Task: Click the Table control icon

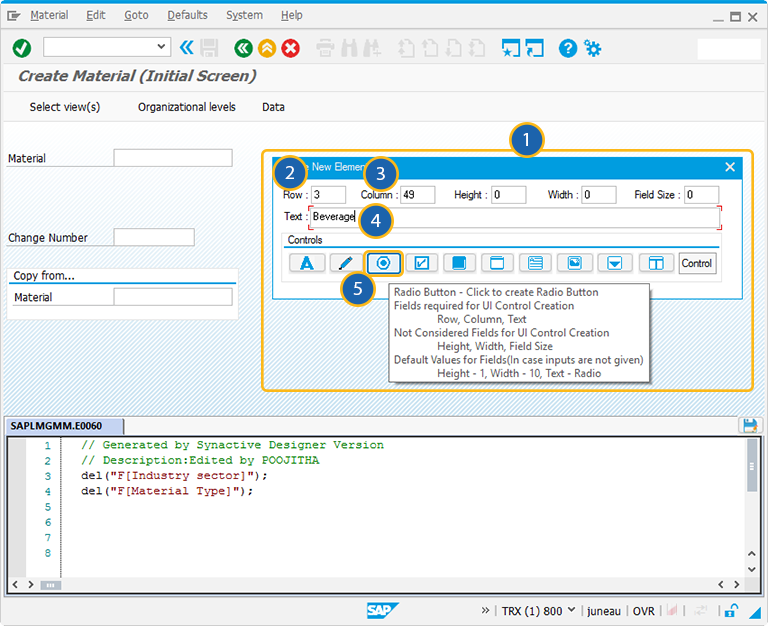Action: pos(656,263)
